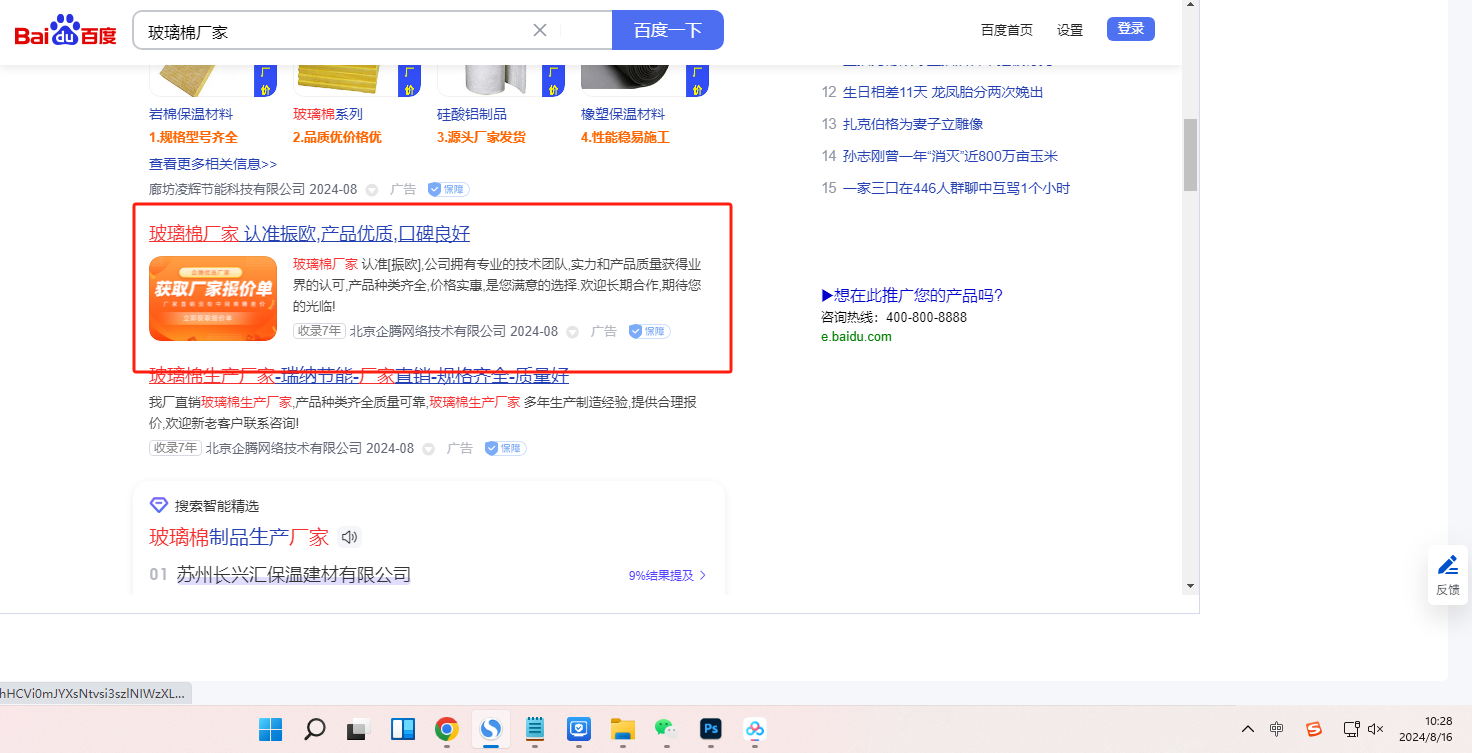Viewport: 1472px width, 753px height.
Task: Expand dropdown arrow beside 廊坊凌辉节能科技有限公司 2024-08
Action: pos(372,190)
